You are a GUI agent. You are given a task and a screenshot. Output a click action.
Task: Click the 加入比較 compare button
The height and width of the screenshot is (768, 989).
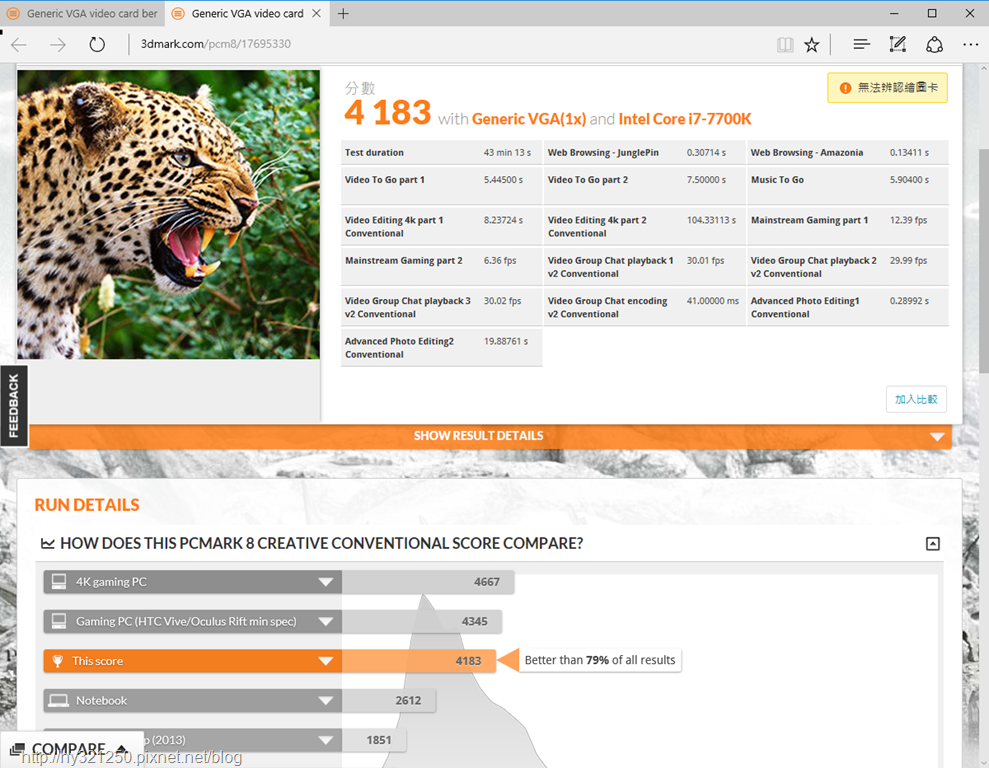point(916,399)
